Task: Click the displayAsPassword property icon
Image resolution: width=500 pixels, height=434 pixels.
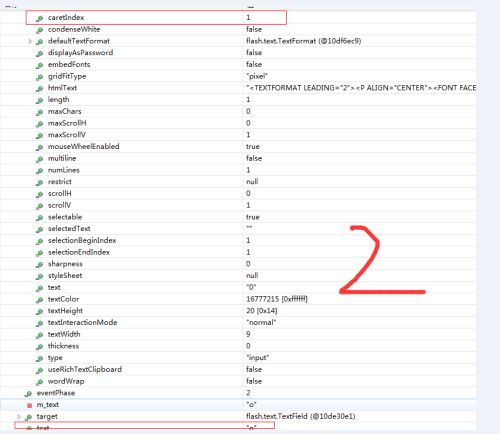Action: (40, 53)
